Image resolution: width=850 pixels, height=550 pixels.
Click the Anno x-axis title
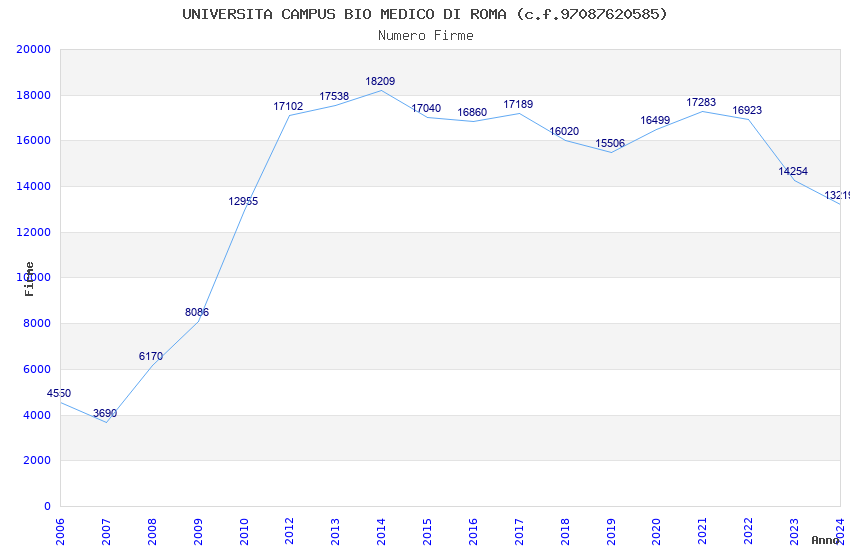pyautogui.click(x=825, y=540)
